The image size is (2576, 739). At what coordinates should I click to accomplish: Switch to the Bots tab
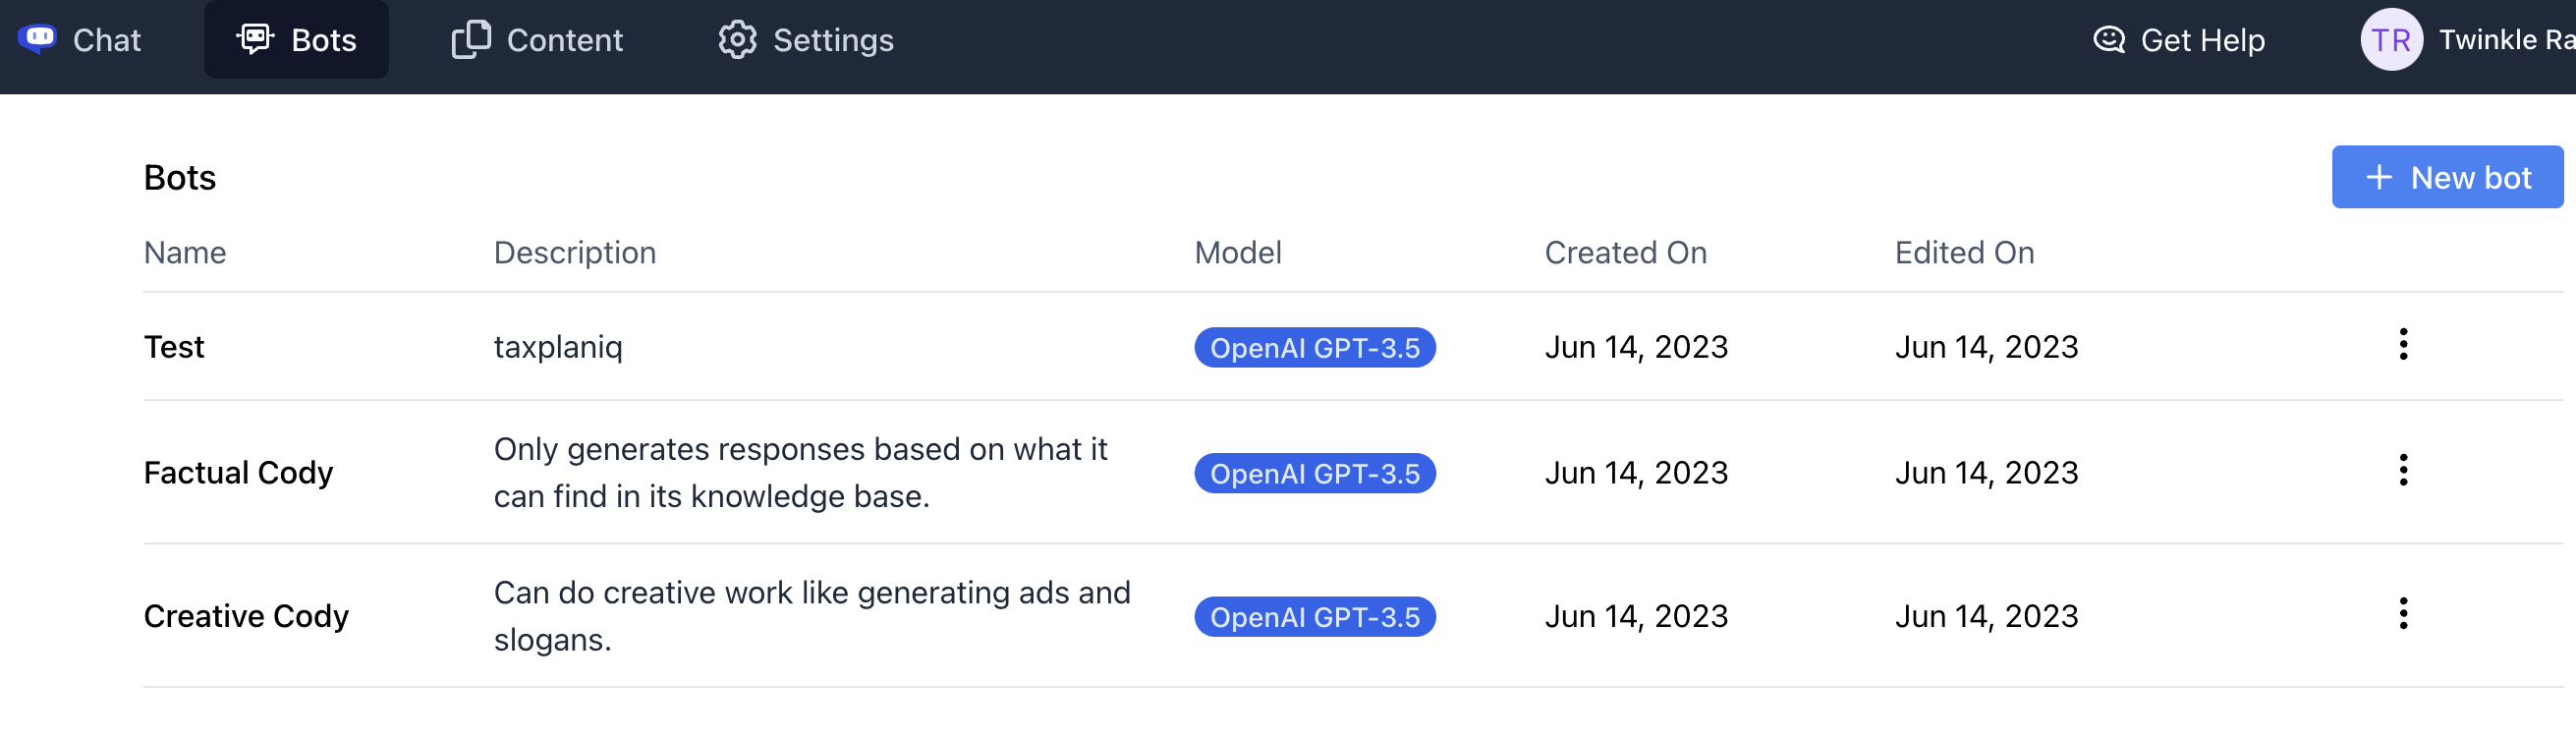click(296, 39)
